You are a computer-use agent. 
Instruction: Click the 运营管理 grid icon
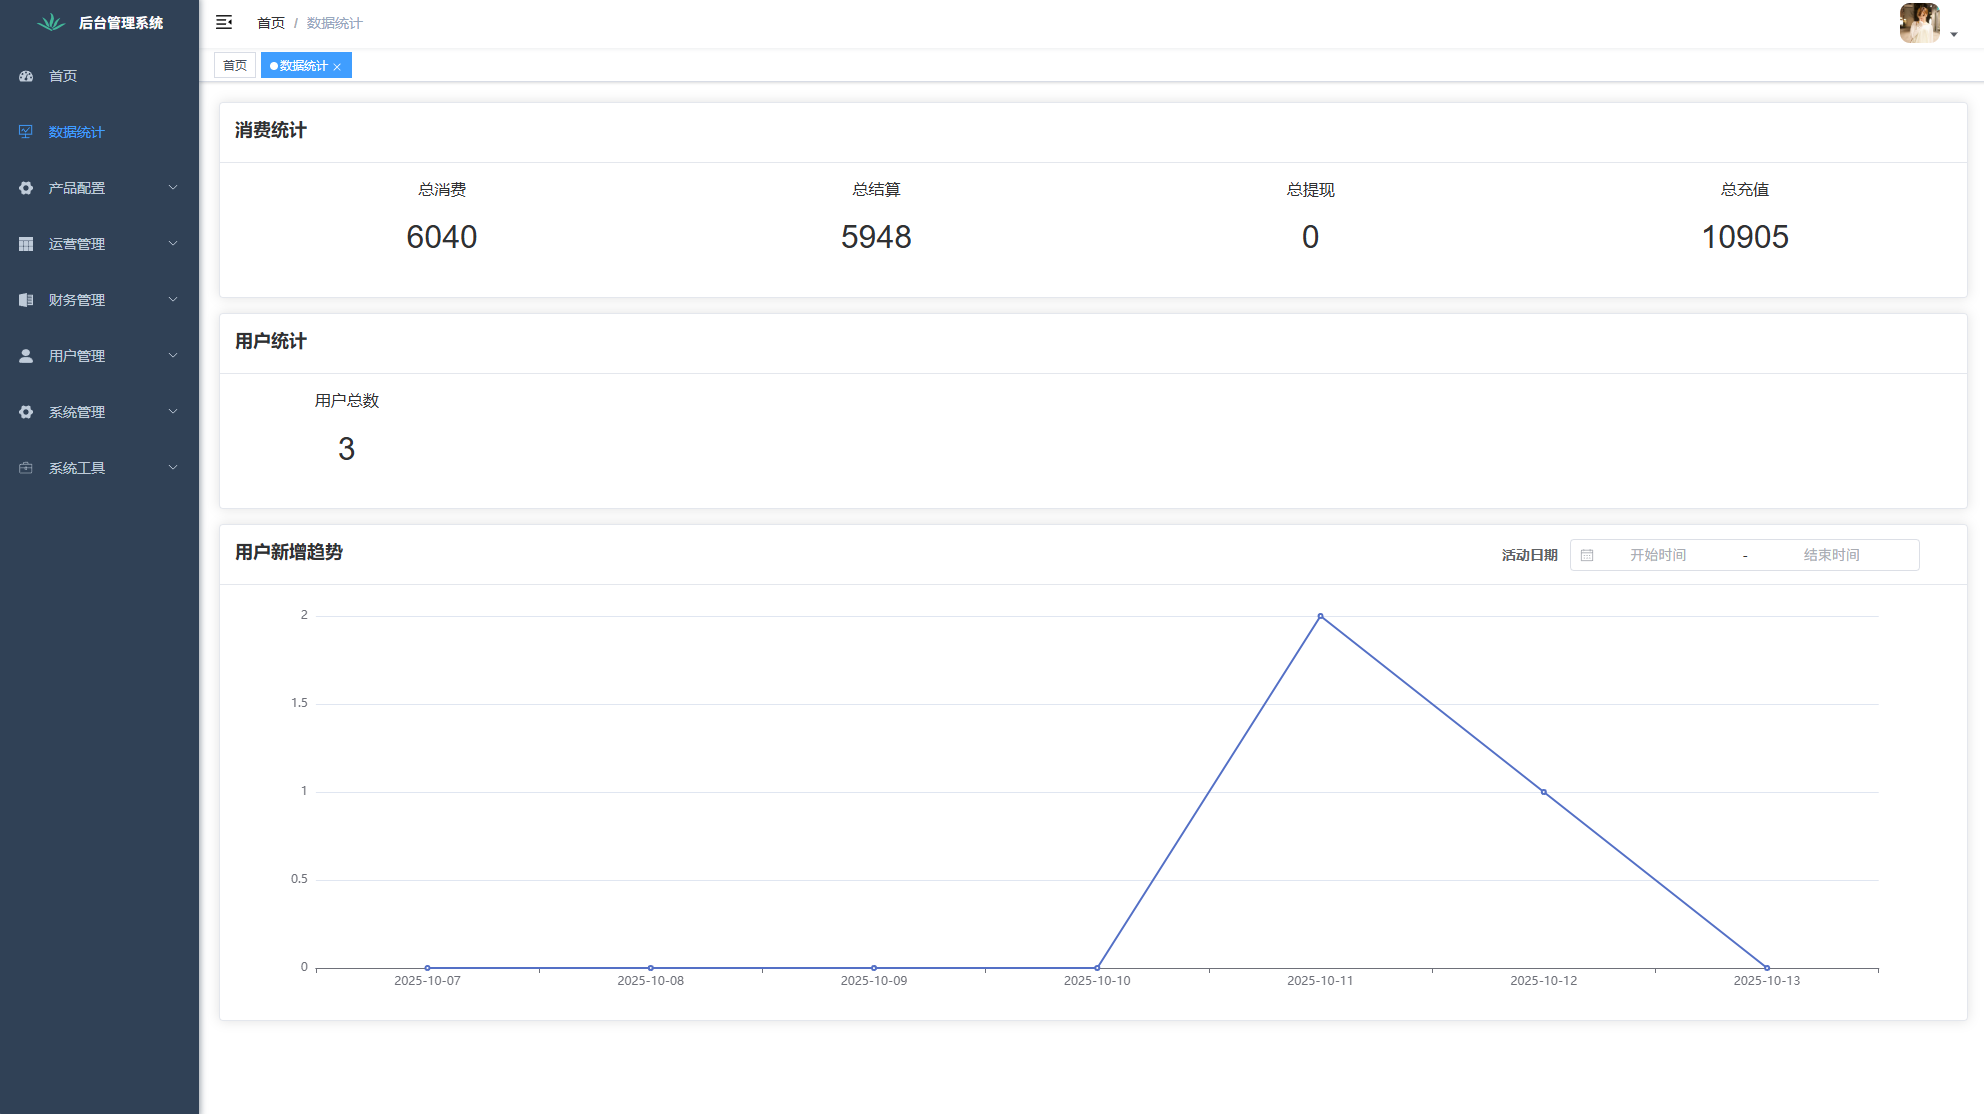(26, 244)
